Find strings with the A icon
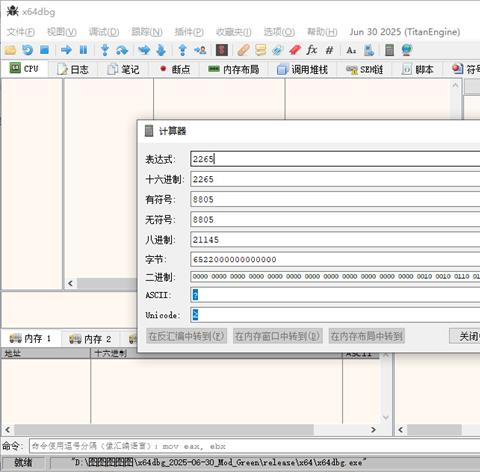Screen dimensions: 480x472 click(x=351, y=50)
